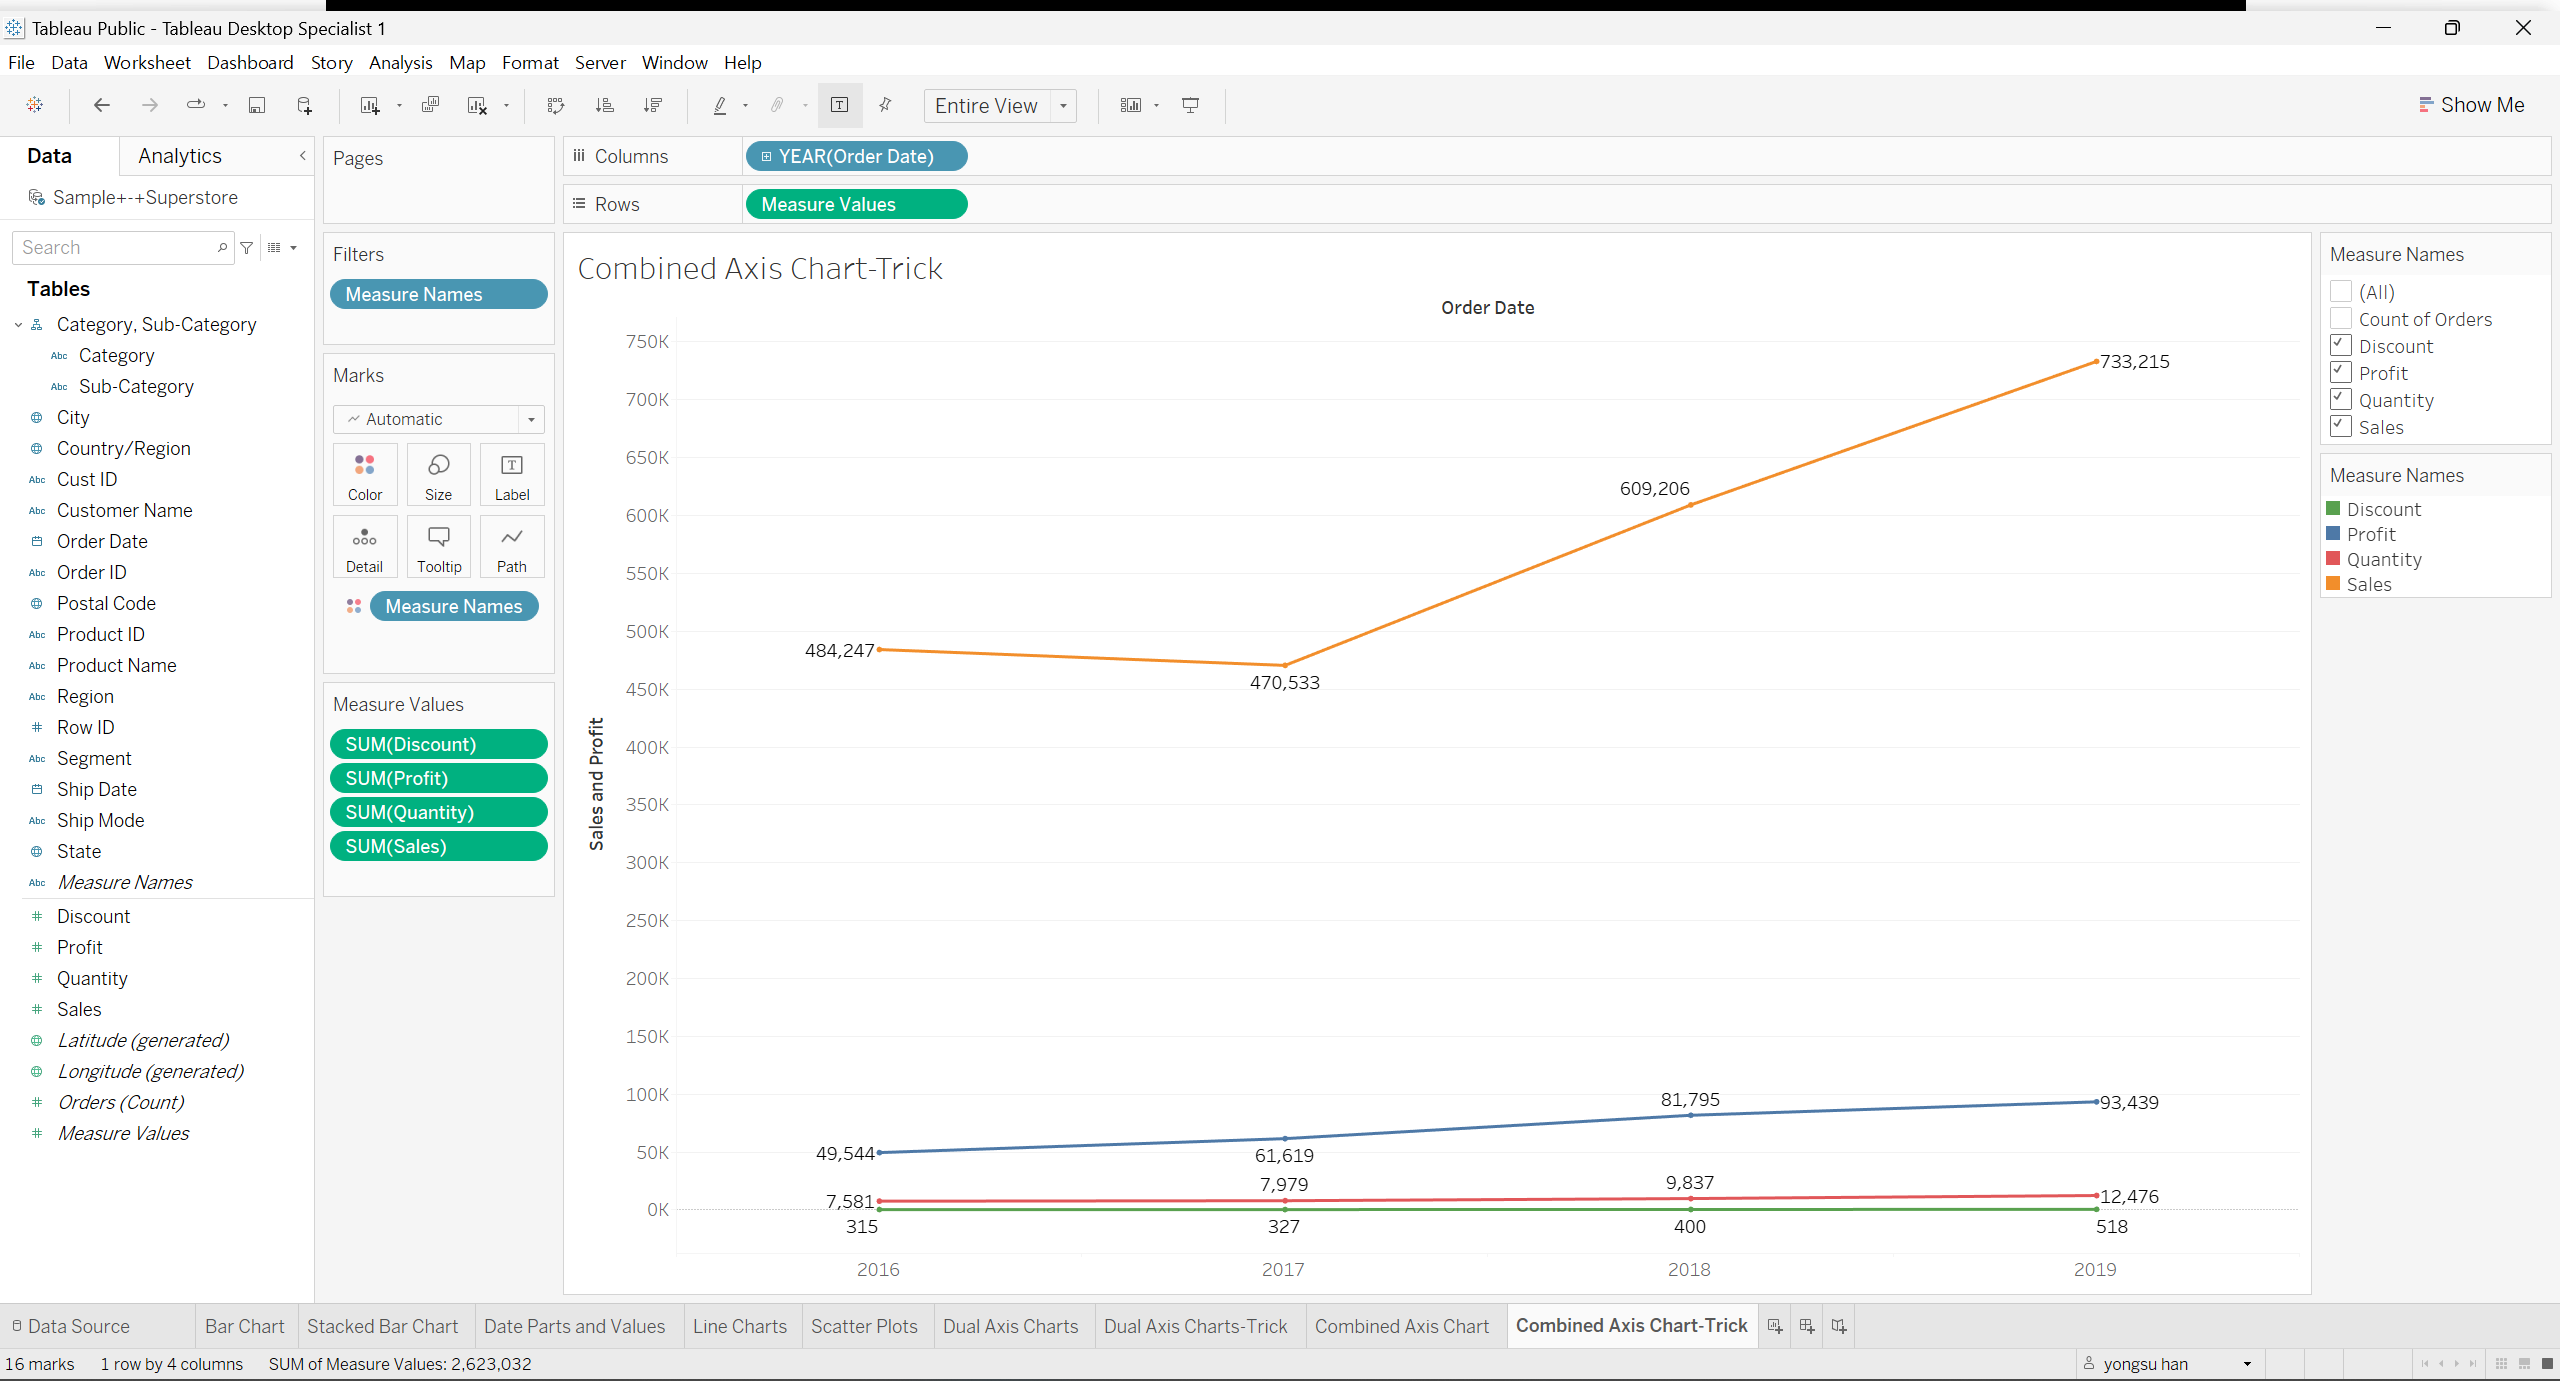Click the Undo back arrow icon
Screen dimensions: 2560x1381
click(101, 105)
